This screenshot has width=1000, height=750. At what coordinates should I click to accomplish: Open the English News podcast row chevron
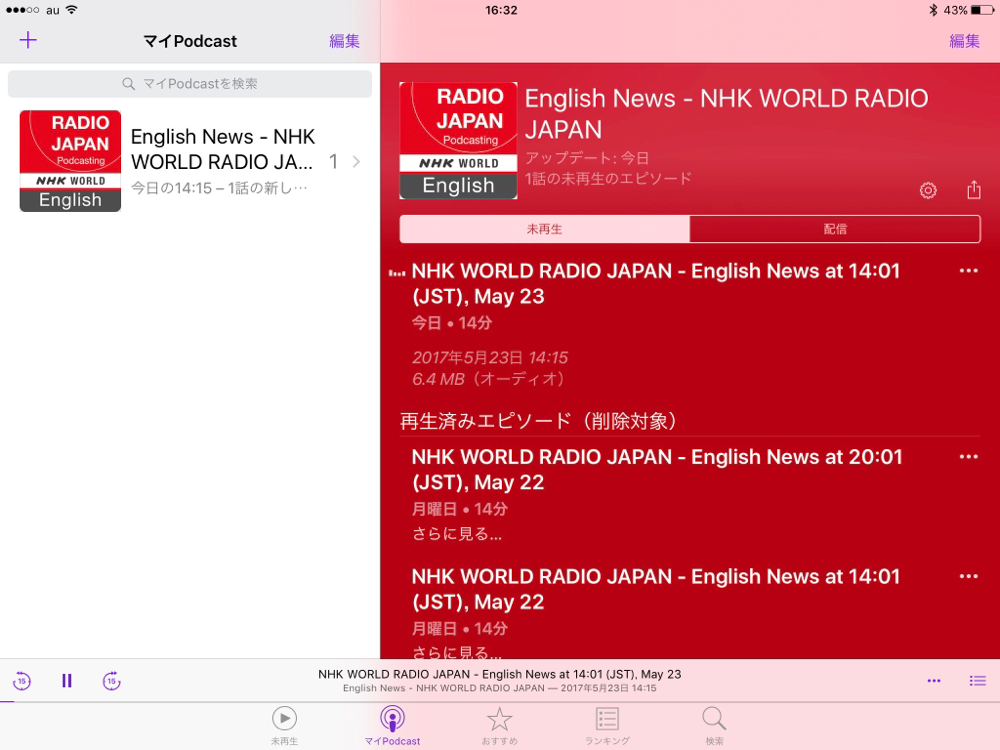tap(357, 162)
